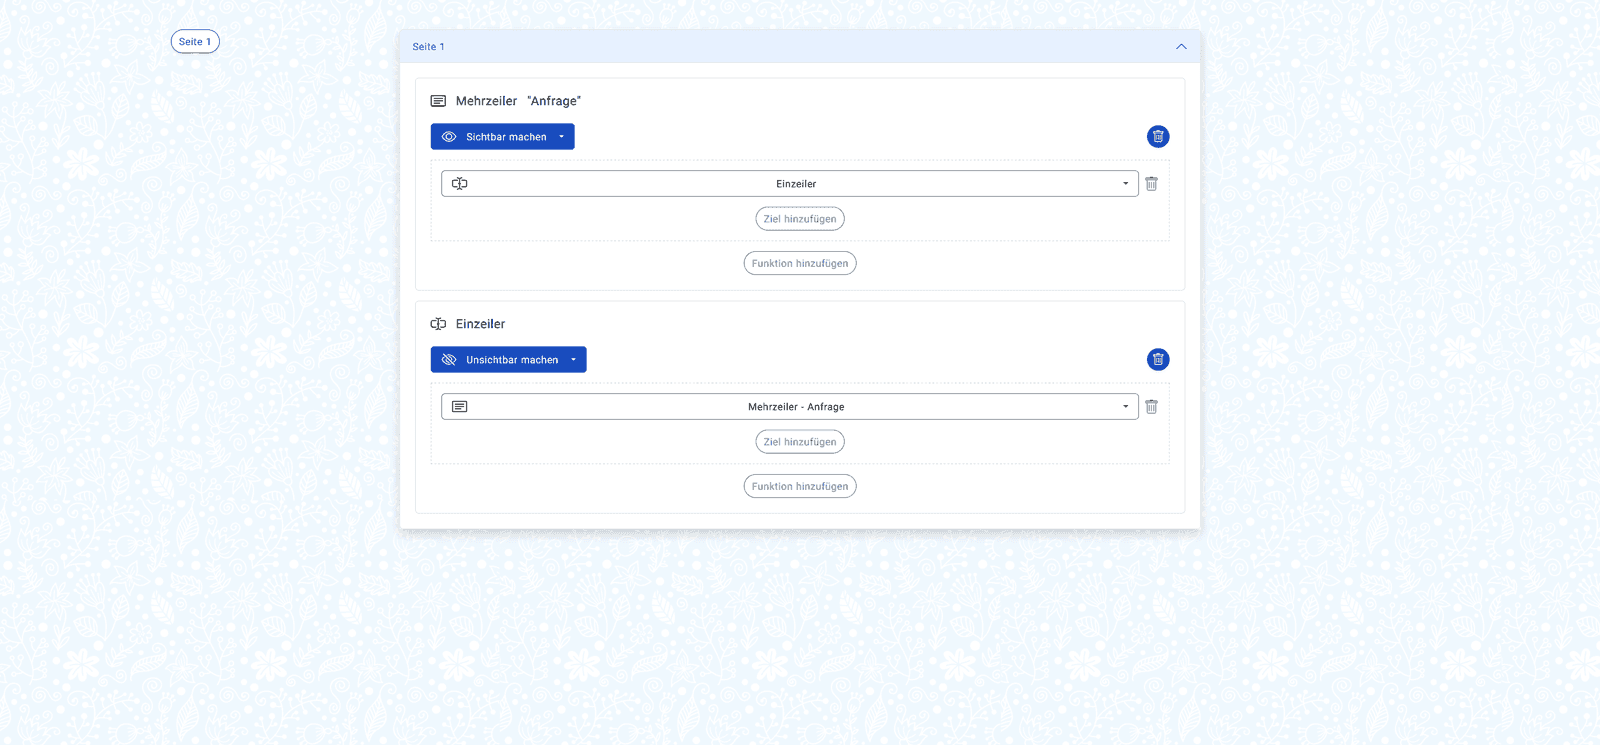1600x745 pixels.
Task: Delete the Mehrzeiler "Anfrage" rule via blue trash
Action: (1158, 137)
